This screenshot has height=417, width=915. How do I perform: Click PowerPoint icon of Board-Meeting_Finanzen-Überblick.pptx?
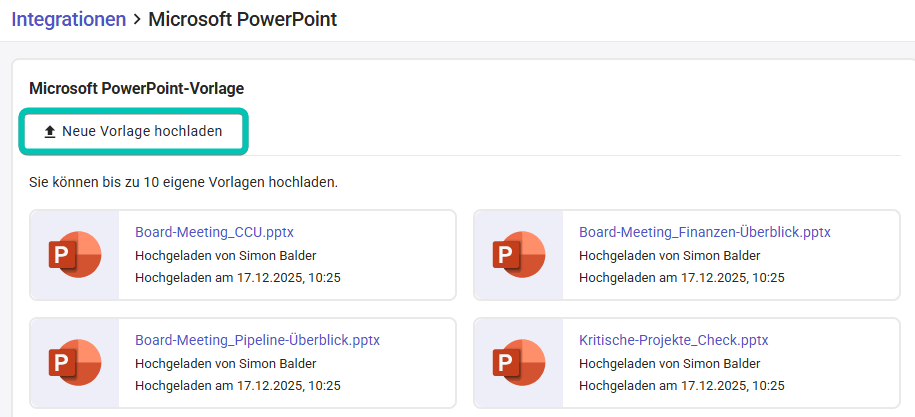point(519,255)
